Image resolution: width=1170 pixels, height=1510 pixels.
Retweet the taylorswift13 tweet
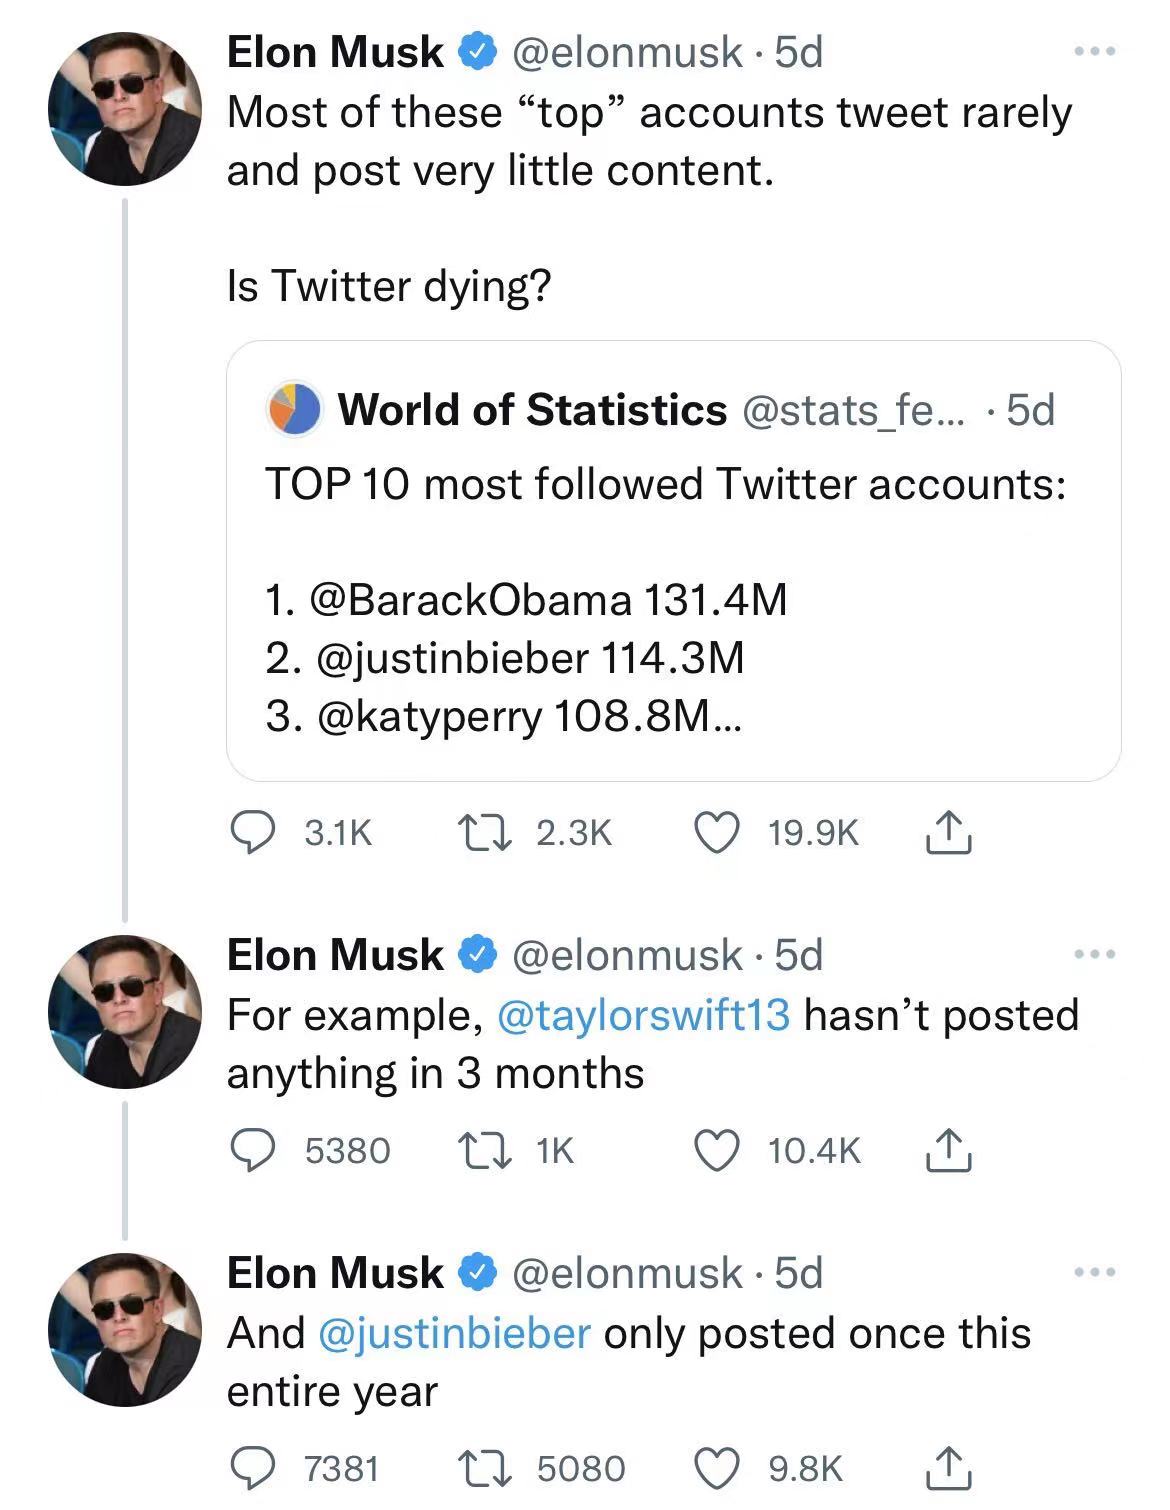(485, 1150)
